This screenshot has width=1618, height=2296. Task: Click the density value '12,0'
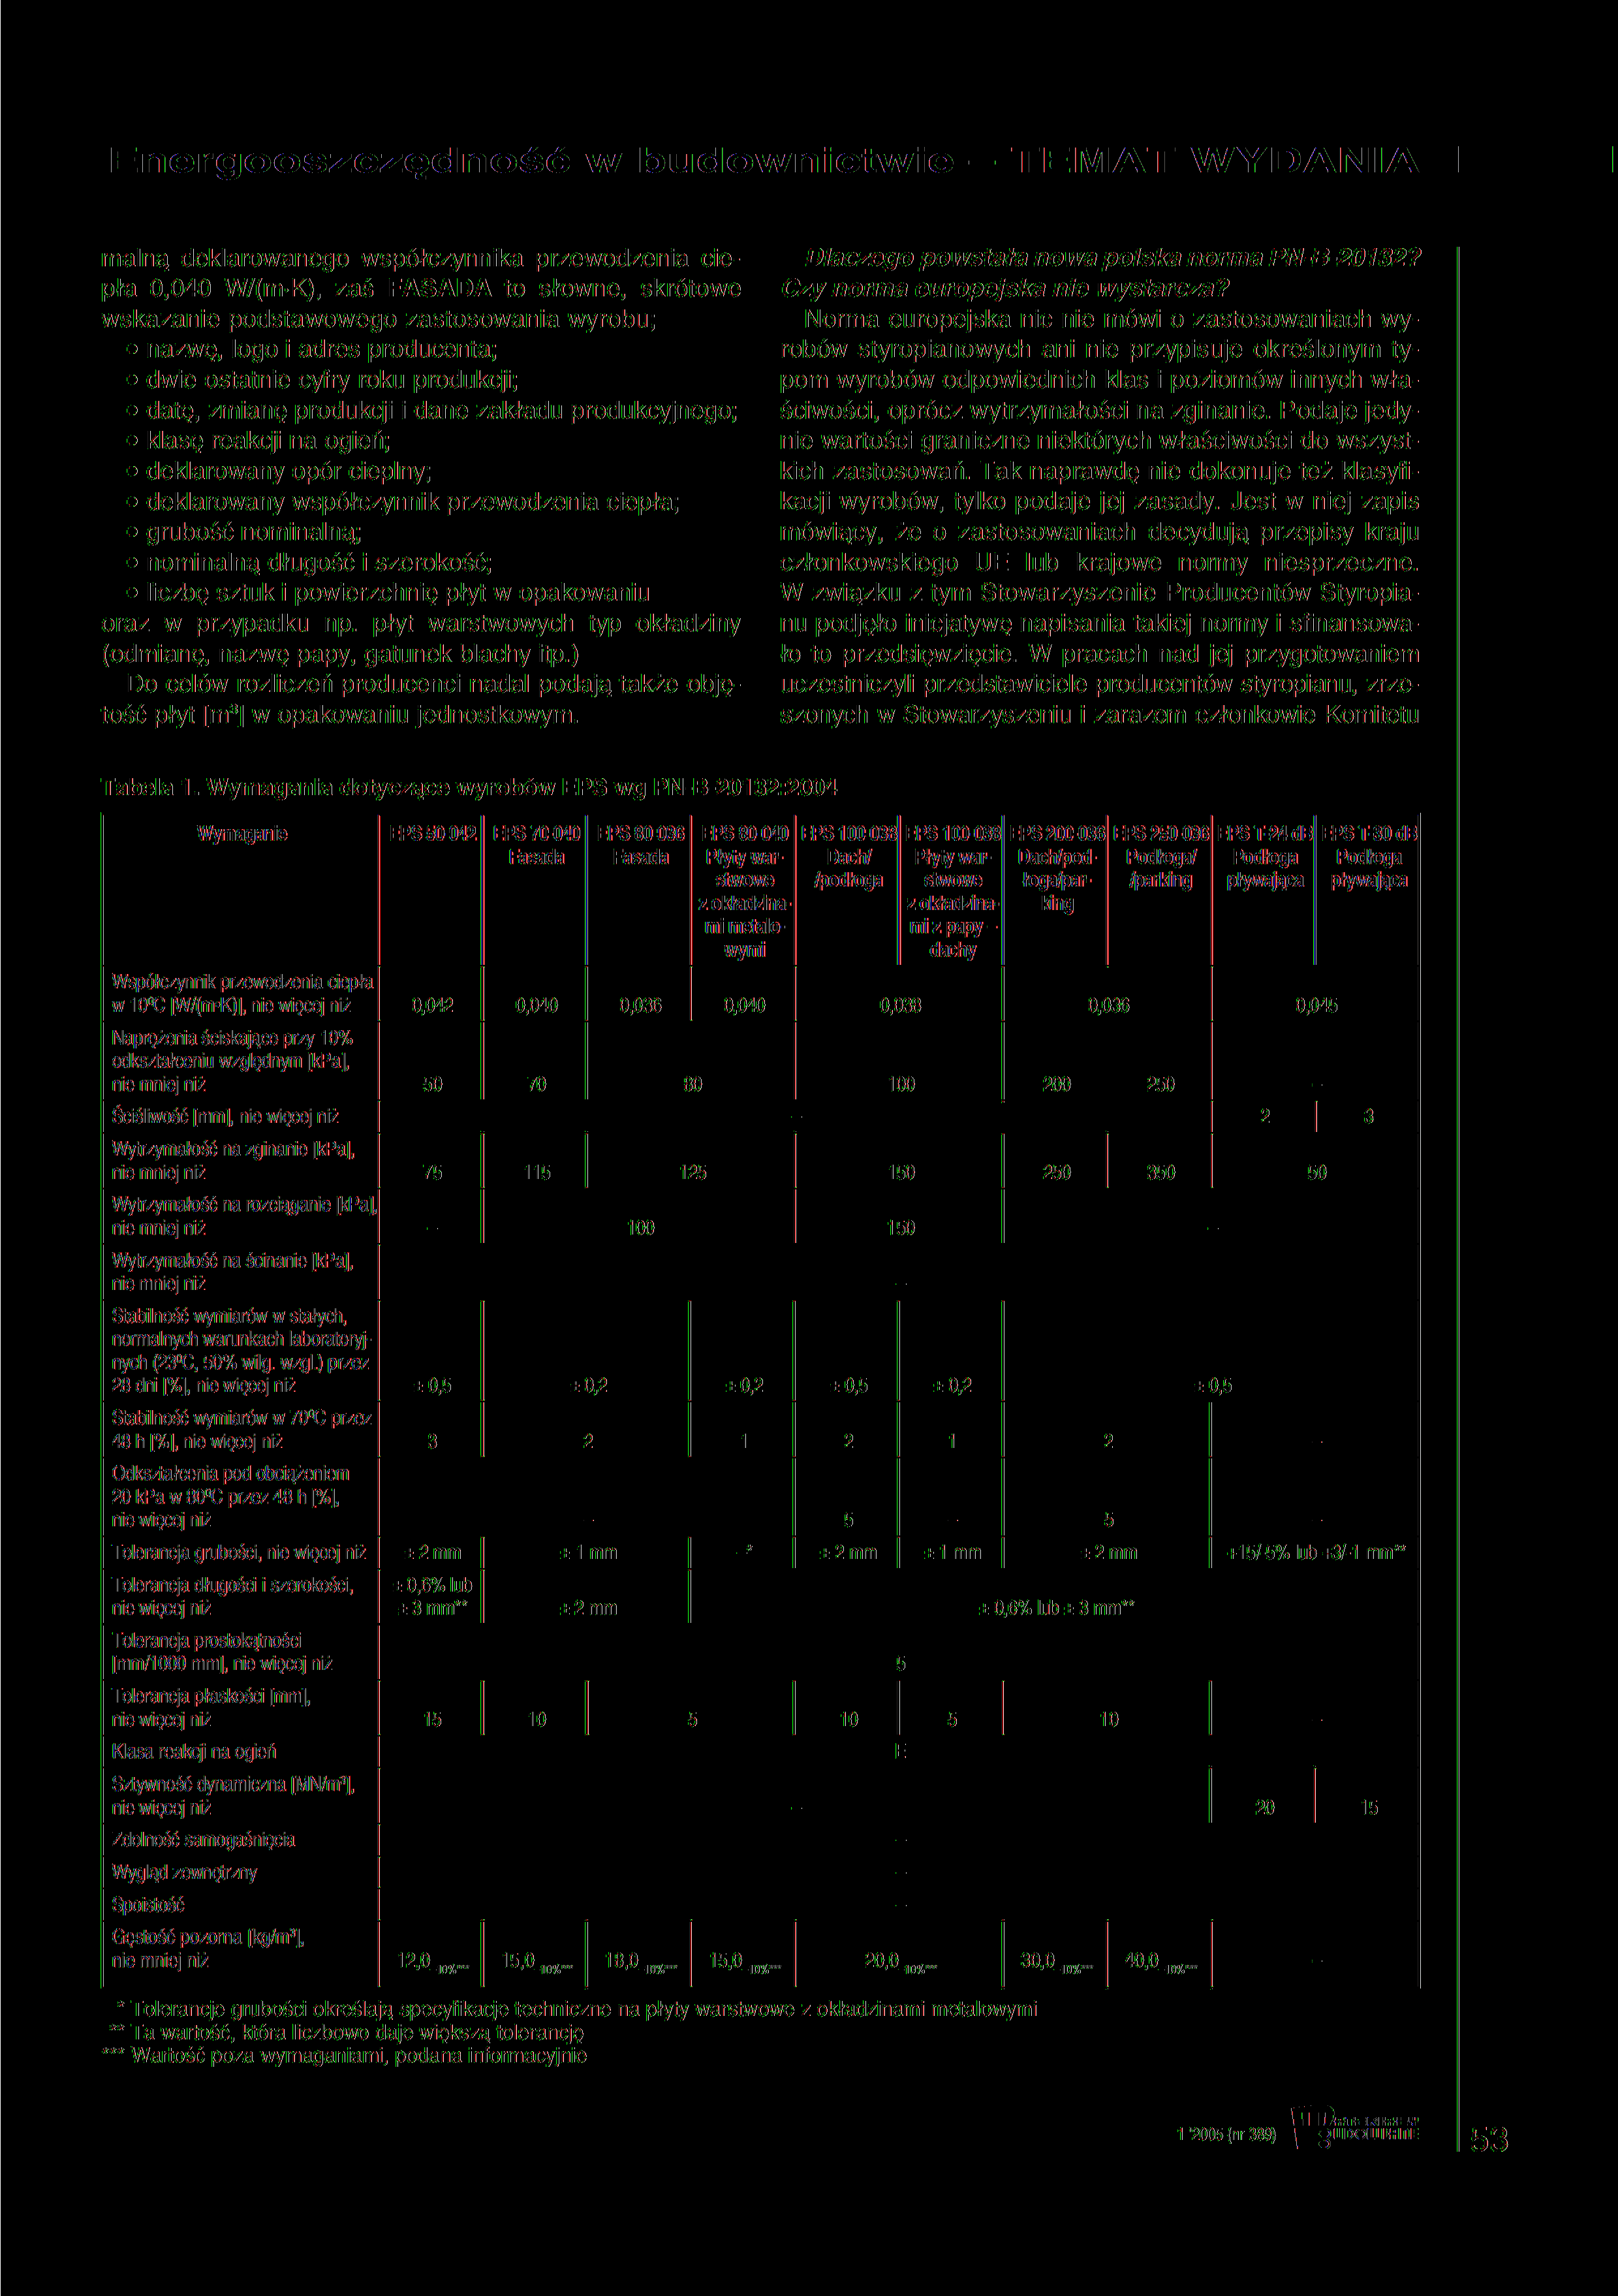[x=414, y=1961]
